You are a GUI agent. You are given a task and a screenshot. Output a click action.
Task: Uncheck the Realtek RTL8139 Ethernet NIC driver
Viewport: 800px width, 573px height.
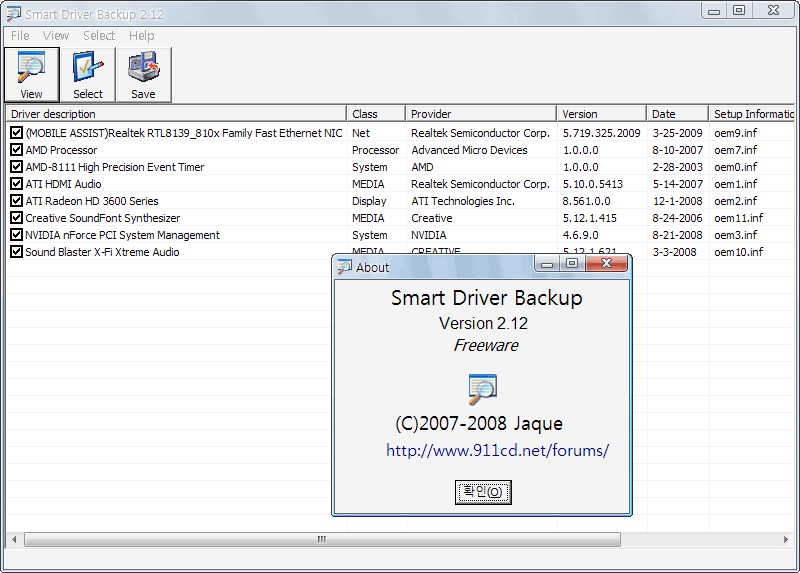click(x=16, y=133)
